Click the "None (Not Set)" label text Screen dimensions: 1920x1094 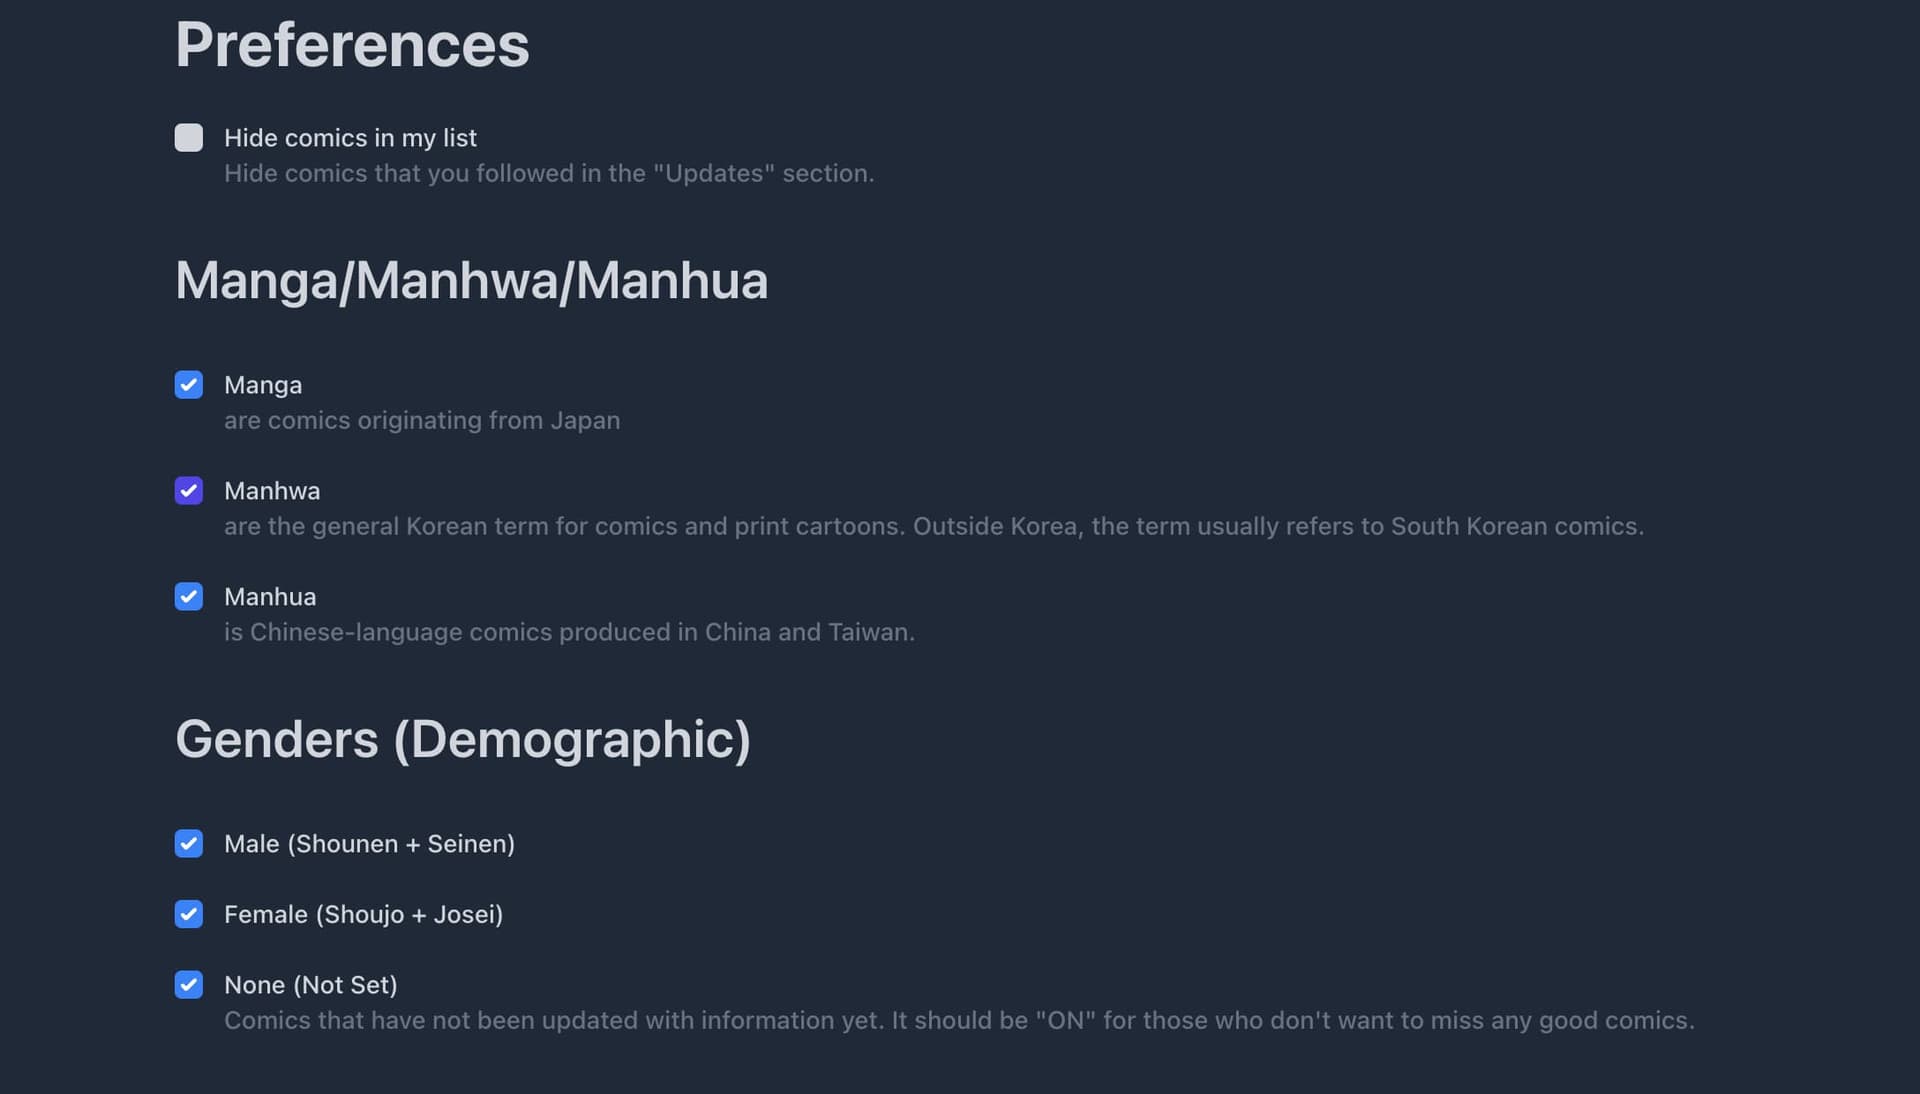(310, 985)
